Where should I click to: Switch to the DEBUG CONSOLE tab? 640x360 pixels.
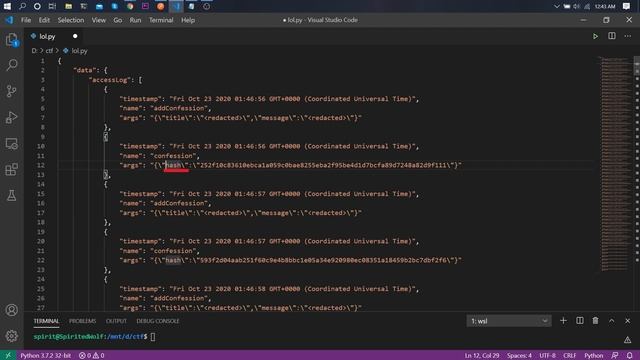click(x=158, y=321)
